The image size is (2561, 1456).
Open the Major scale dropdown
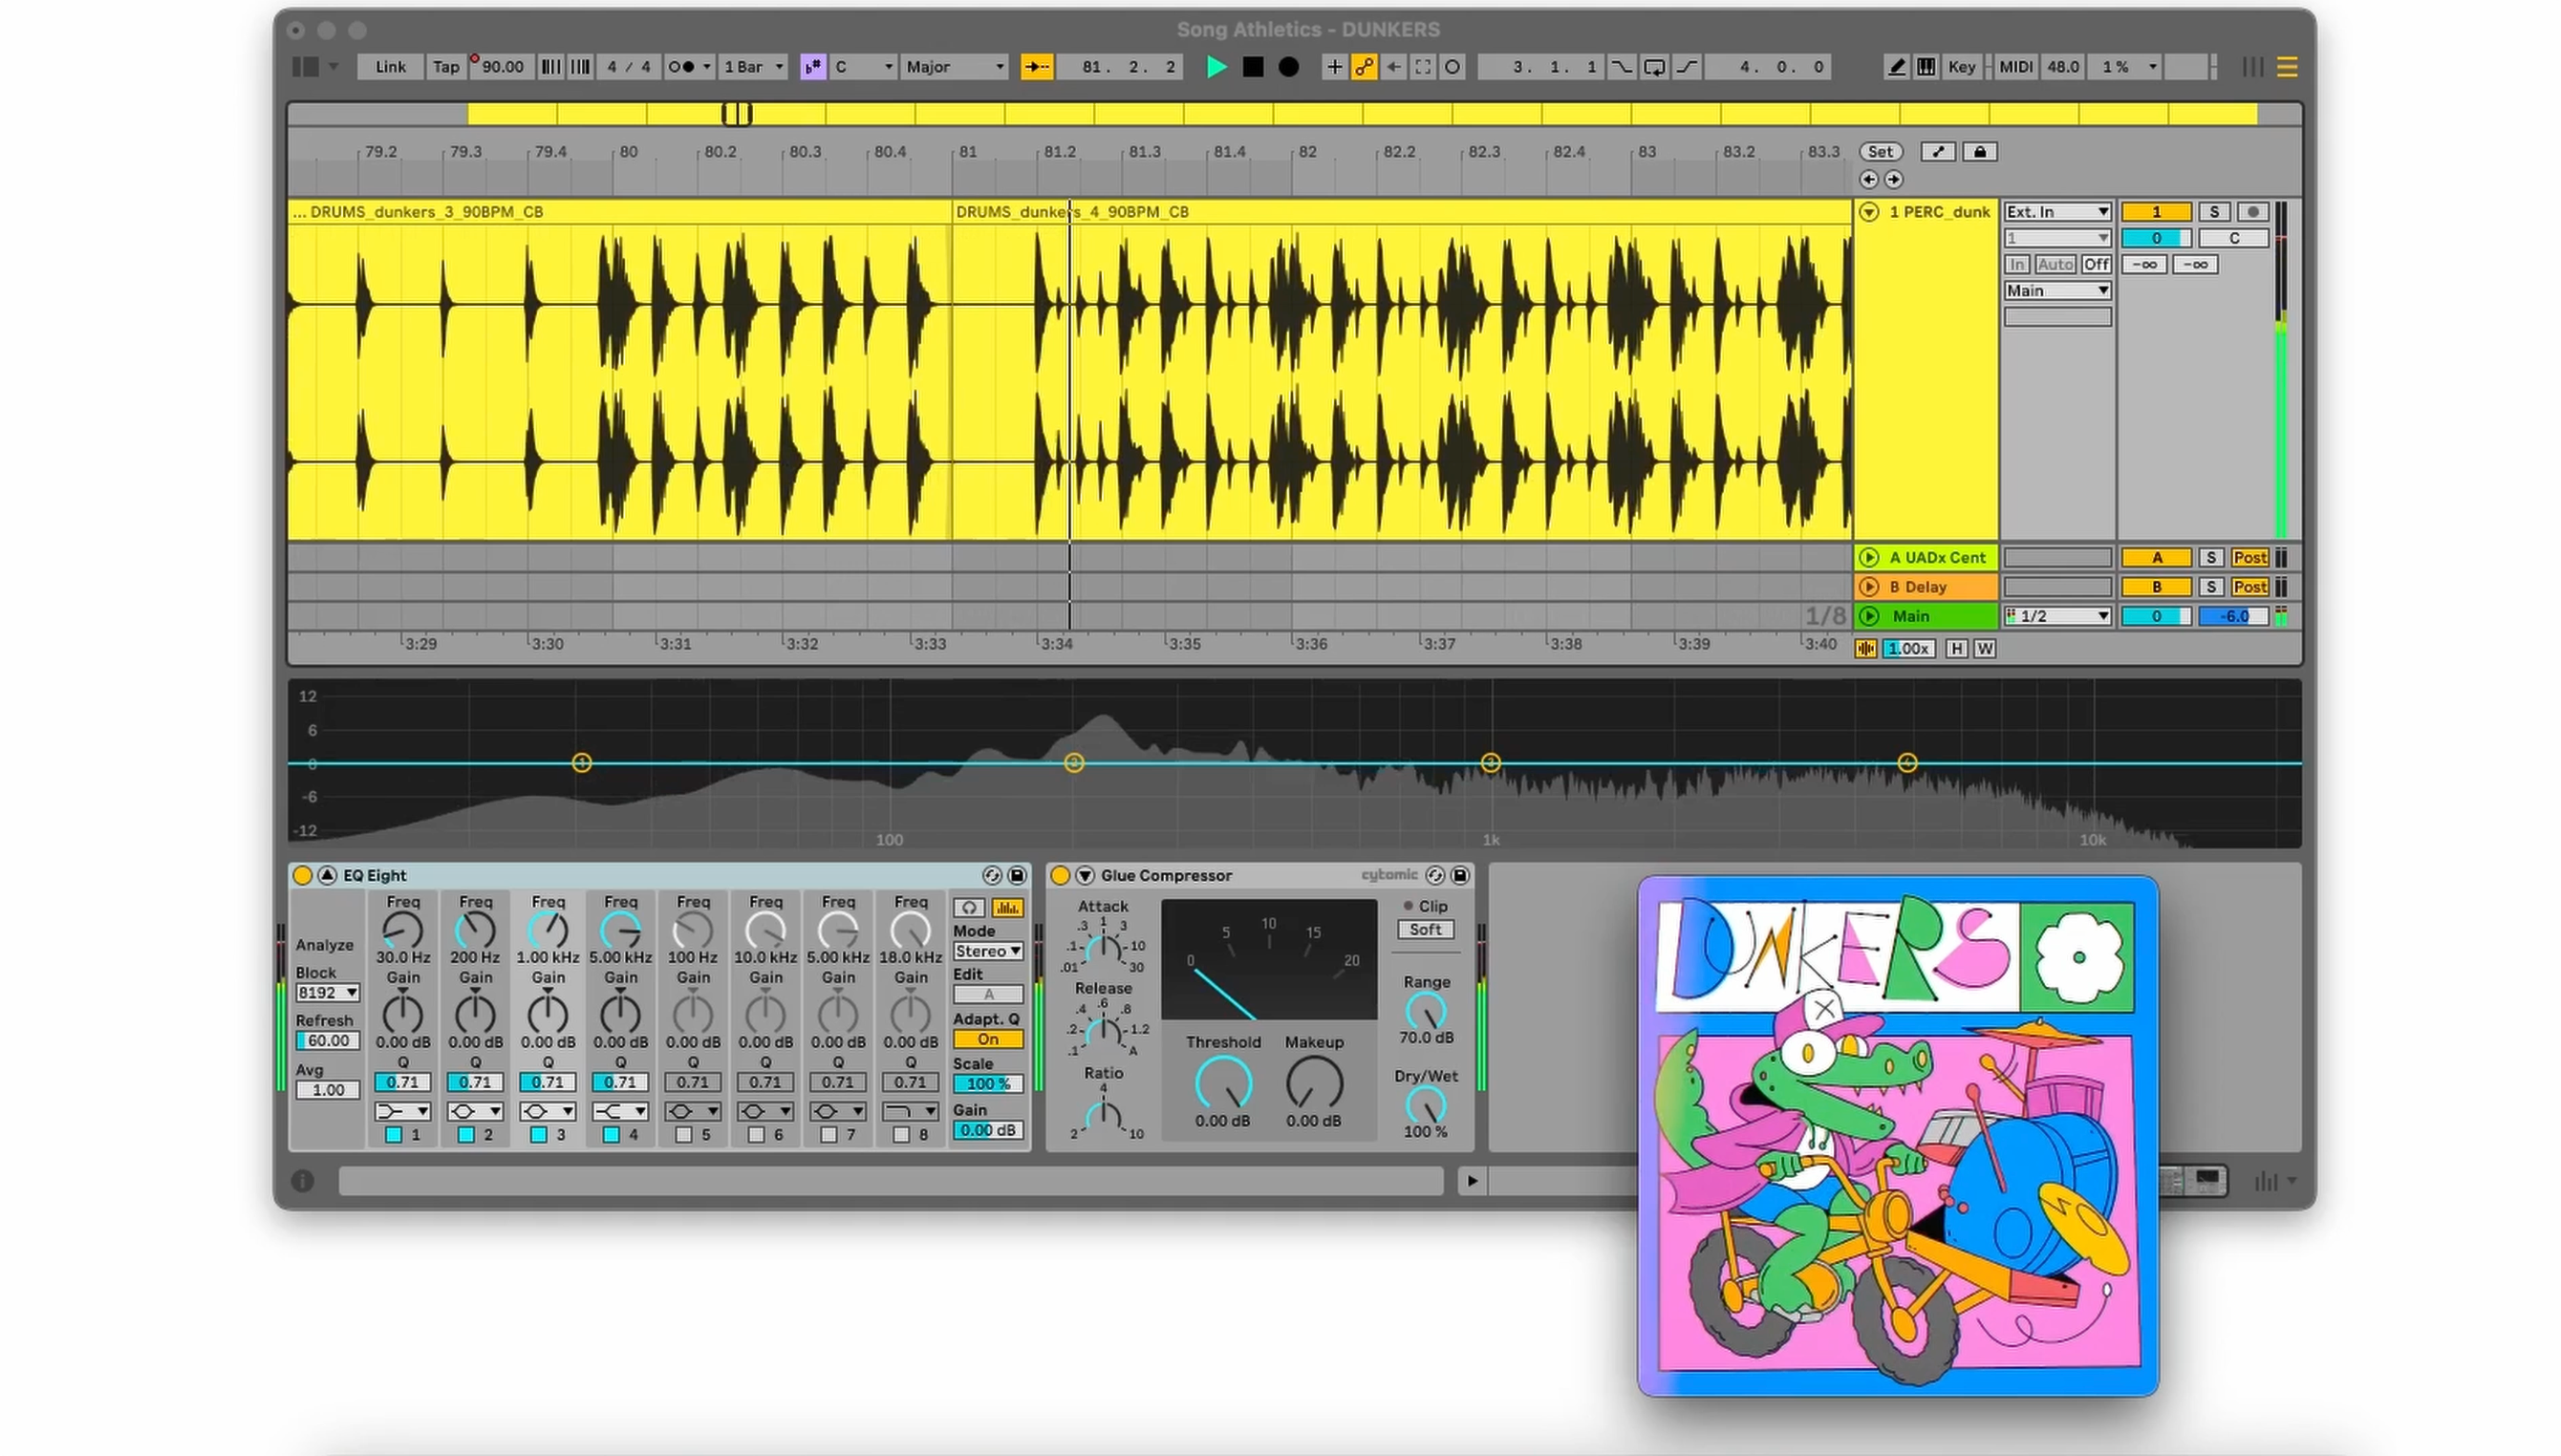(955, 67)
